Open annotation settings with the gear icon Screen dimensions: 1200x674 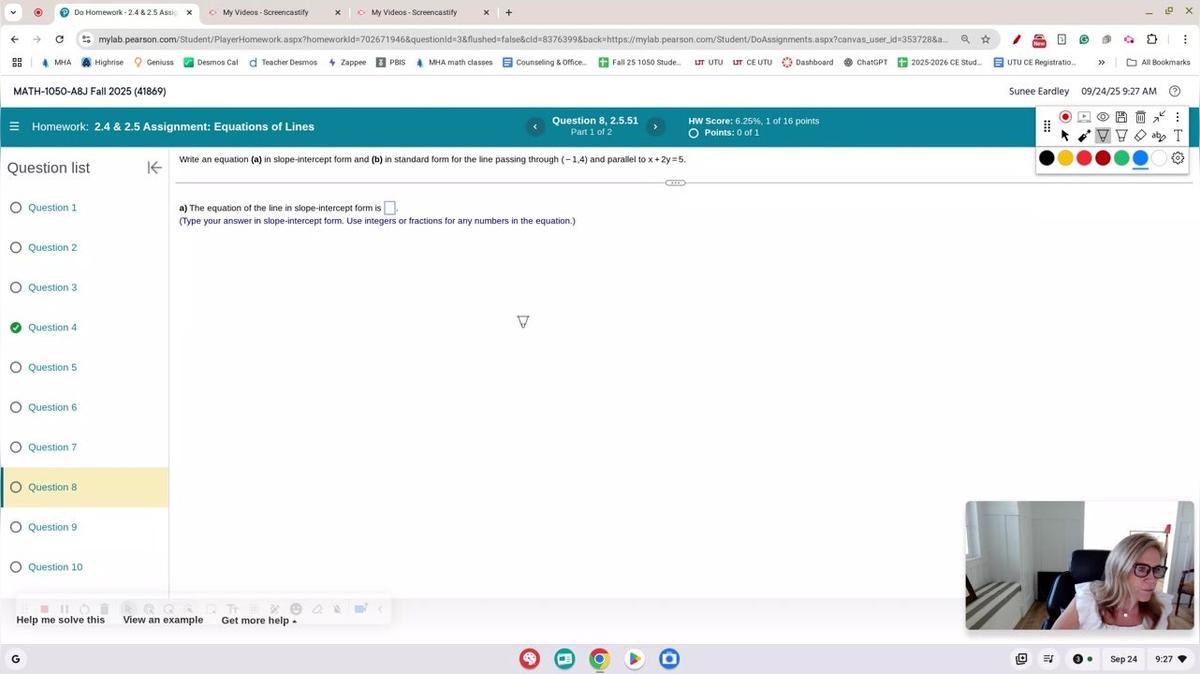[1177, 157]
